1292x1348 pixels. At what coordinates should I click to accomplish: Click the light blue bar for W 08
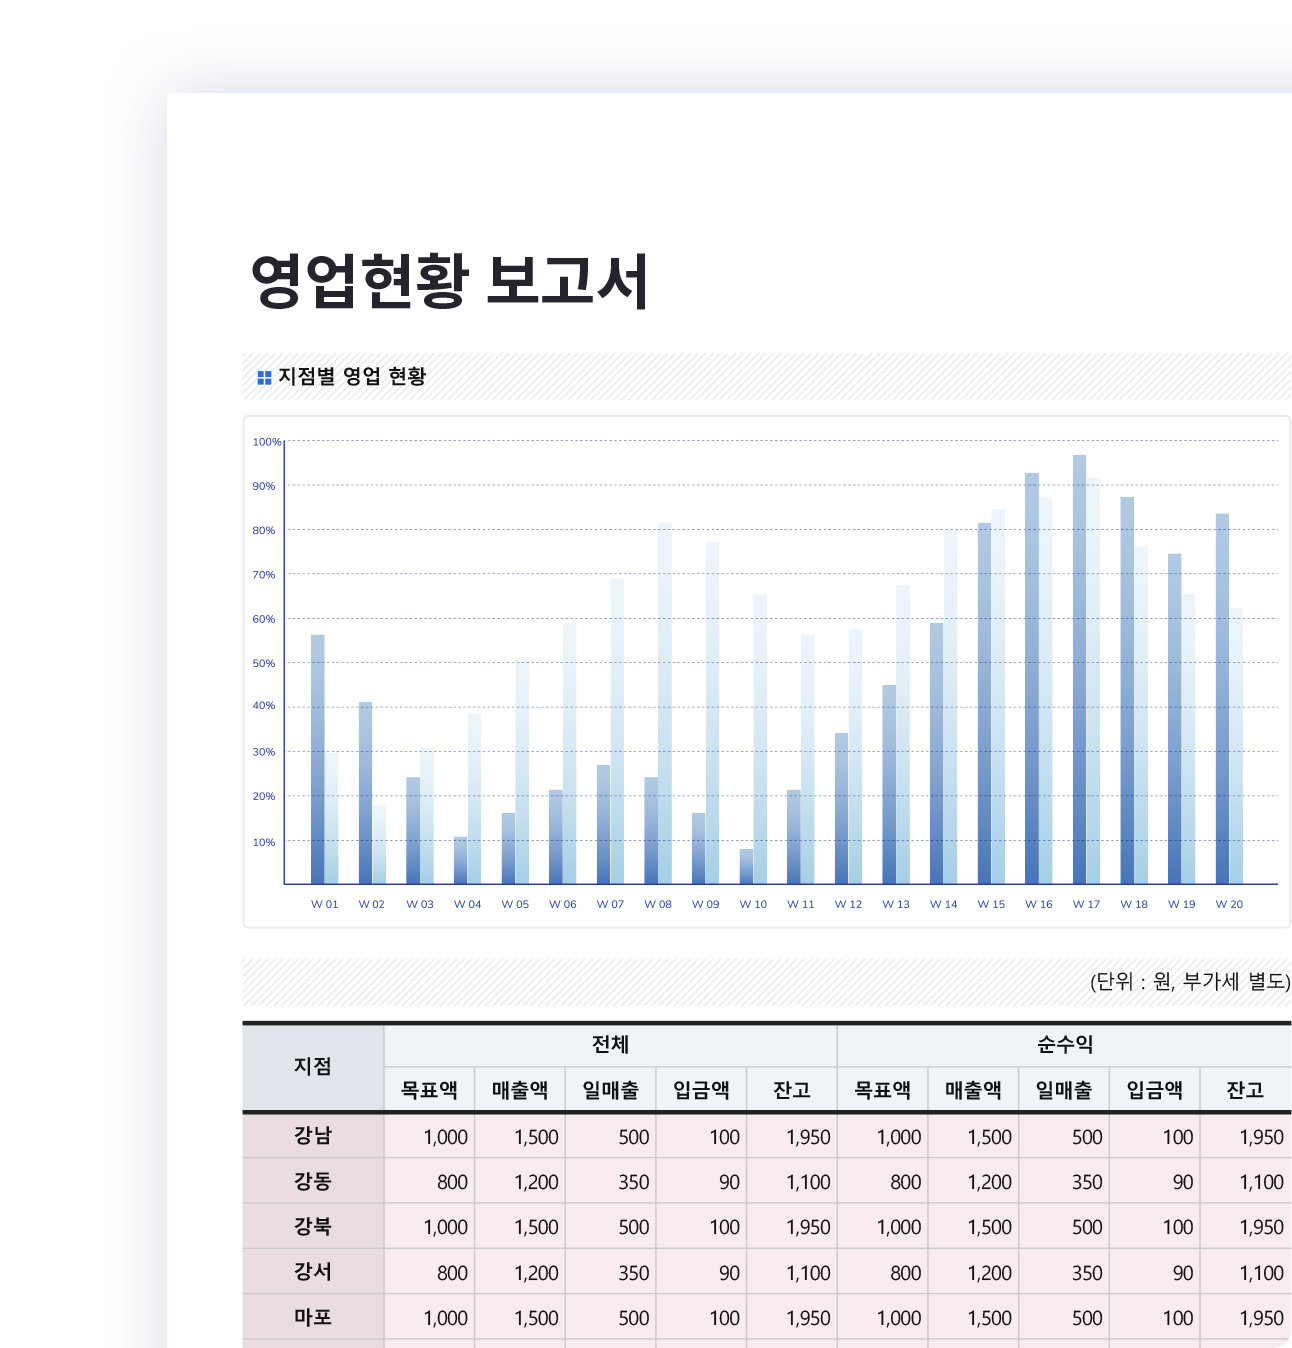(665, 703)
